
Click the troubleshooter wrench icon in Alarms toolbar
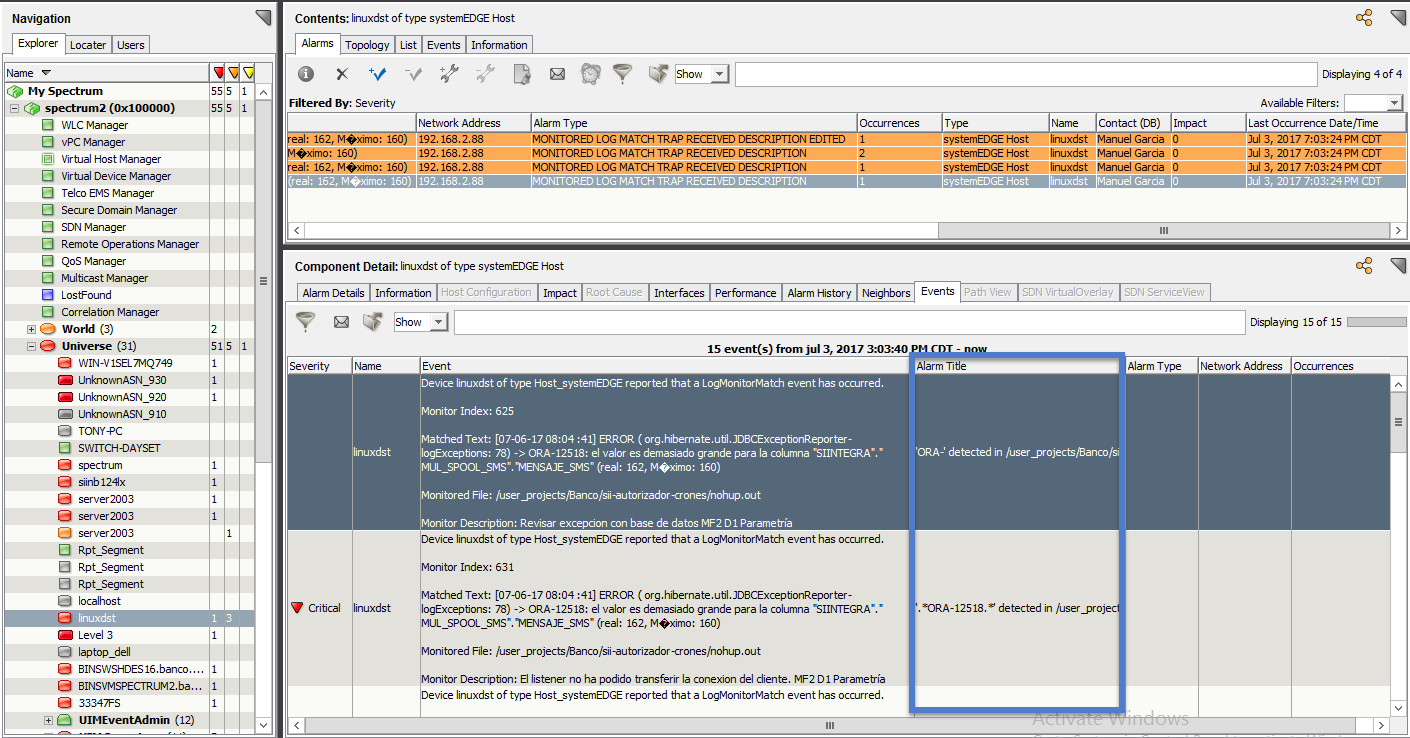449,74
